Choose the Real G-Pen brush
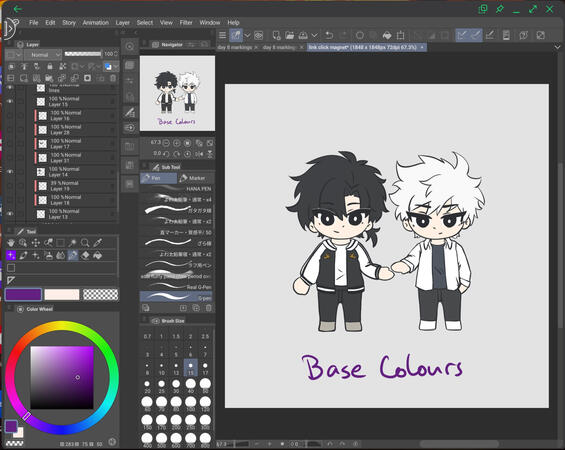The height and width of the screenshot is (450, 565). coord(176,287)
